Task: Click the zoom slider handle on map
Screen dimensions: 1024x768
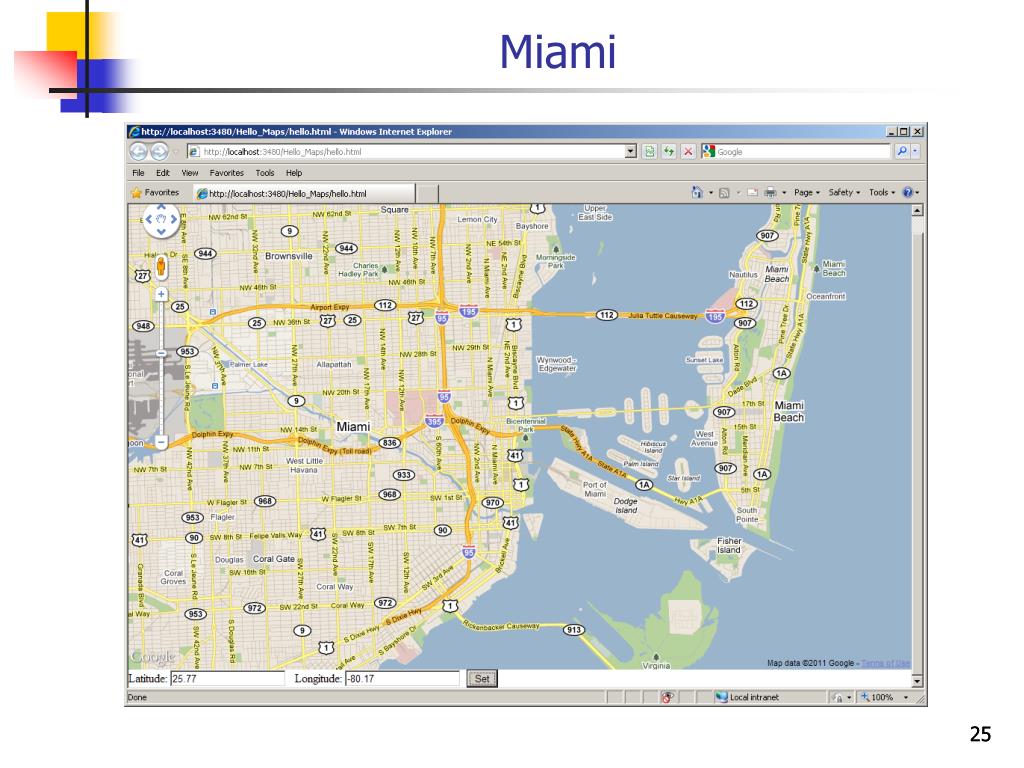Action: coord(161,353)
